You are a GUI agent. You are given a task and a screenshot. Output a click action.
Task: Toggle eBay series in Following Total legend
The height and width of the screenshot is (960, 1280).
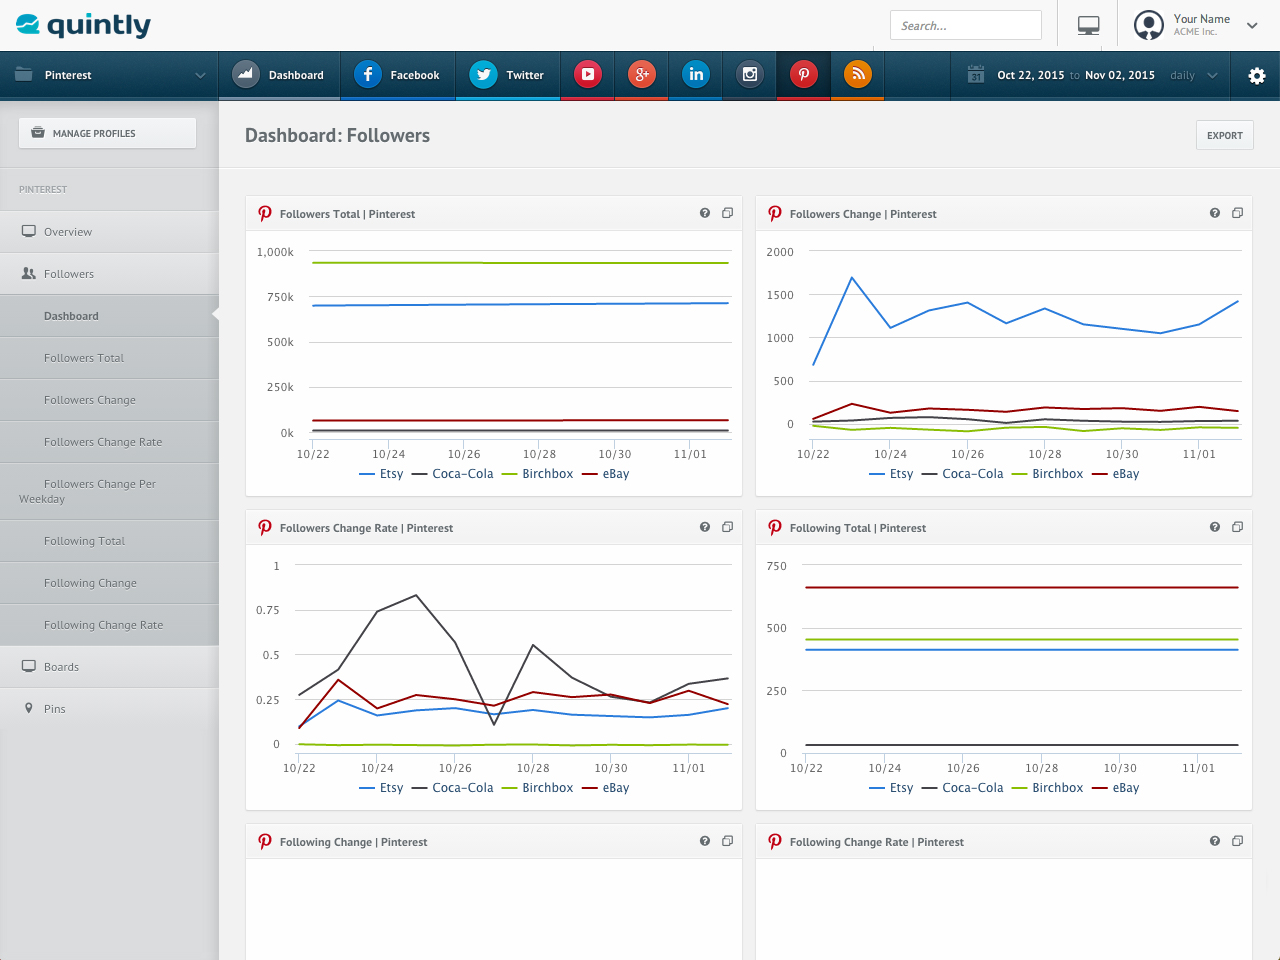[1115, 788]
